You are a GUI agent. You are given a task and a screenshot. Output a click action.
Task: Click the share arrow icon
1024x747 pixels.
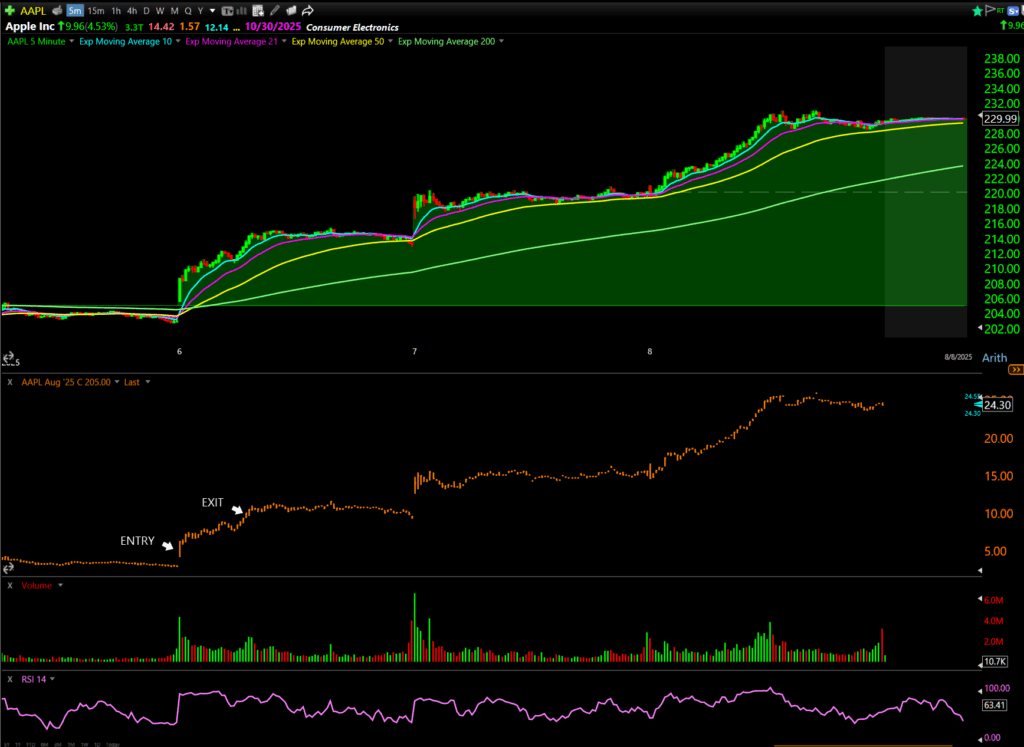308,10
